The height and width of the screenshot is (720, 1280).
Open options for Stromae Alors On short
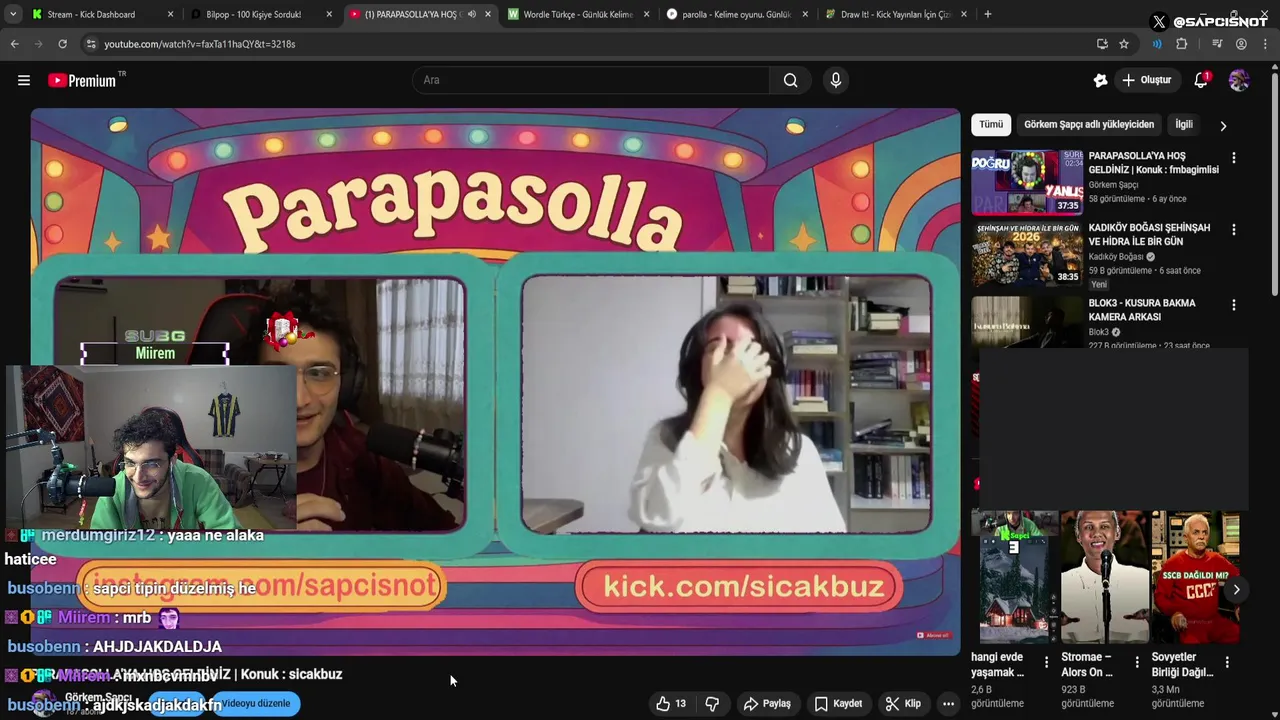coord(1136,662)
